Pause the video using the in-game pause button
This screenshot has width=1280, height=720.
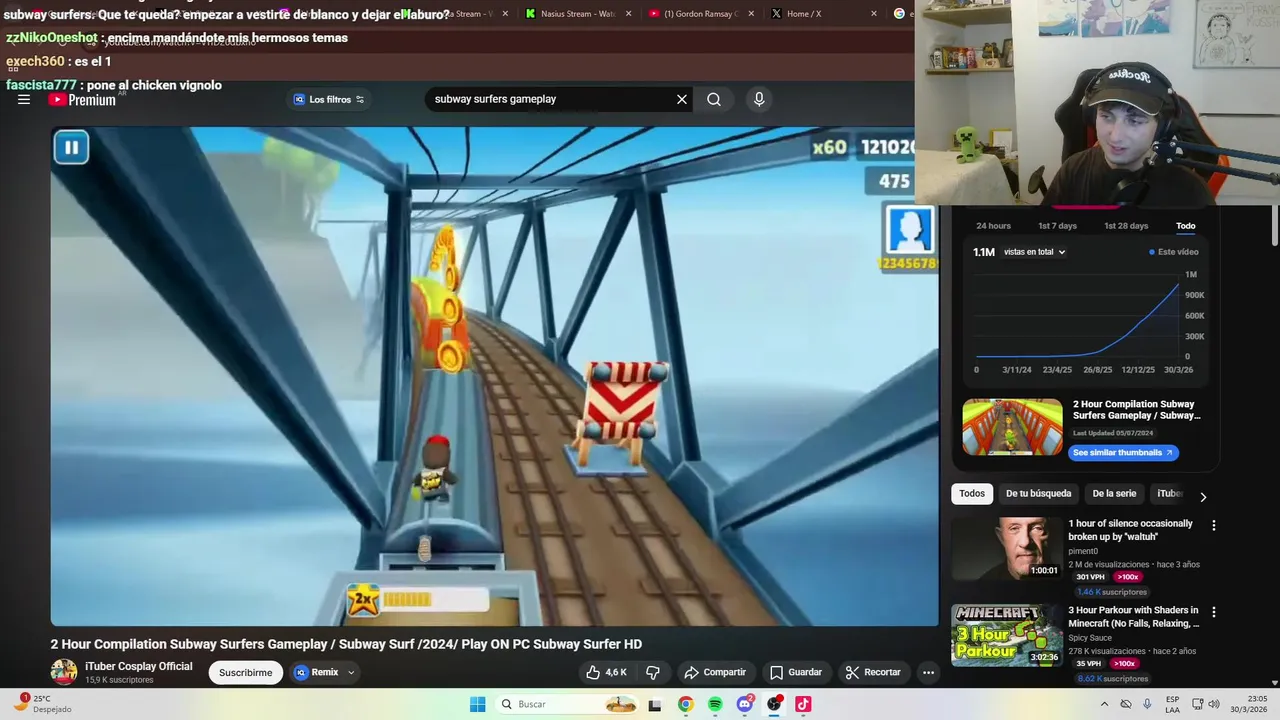pyautogui.click(x=71, y=147)
